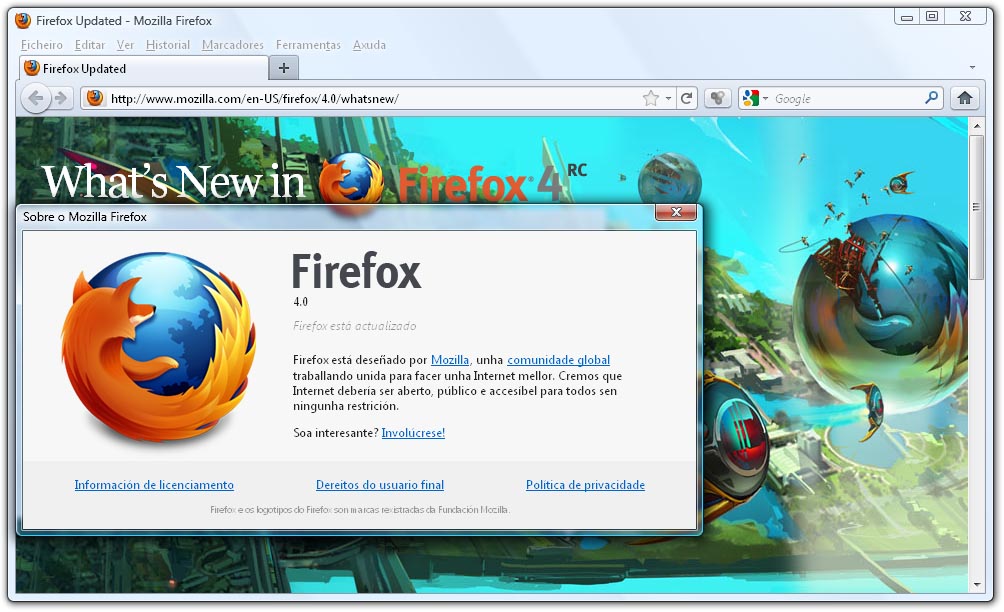Click the vertical scrollbar thumb

(x=976, y=207)
